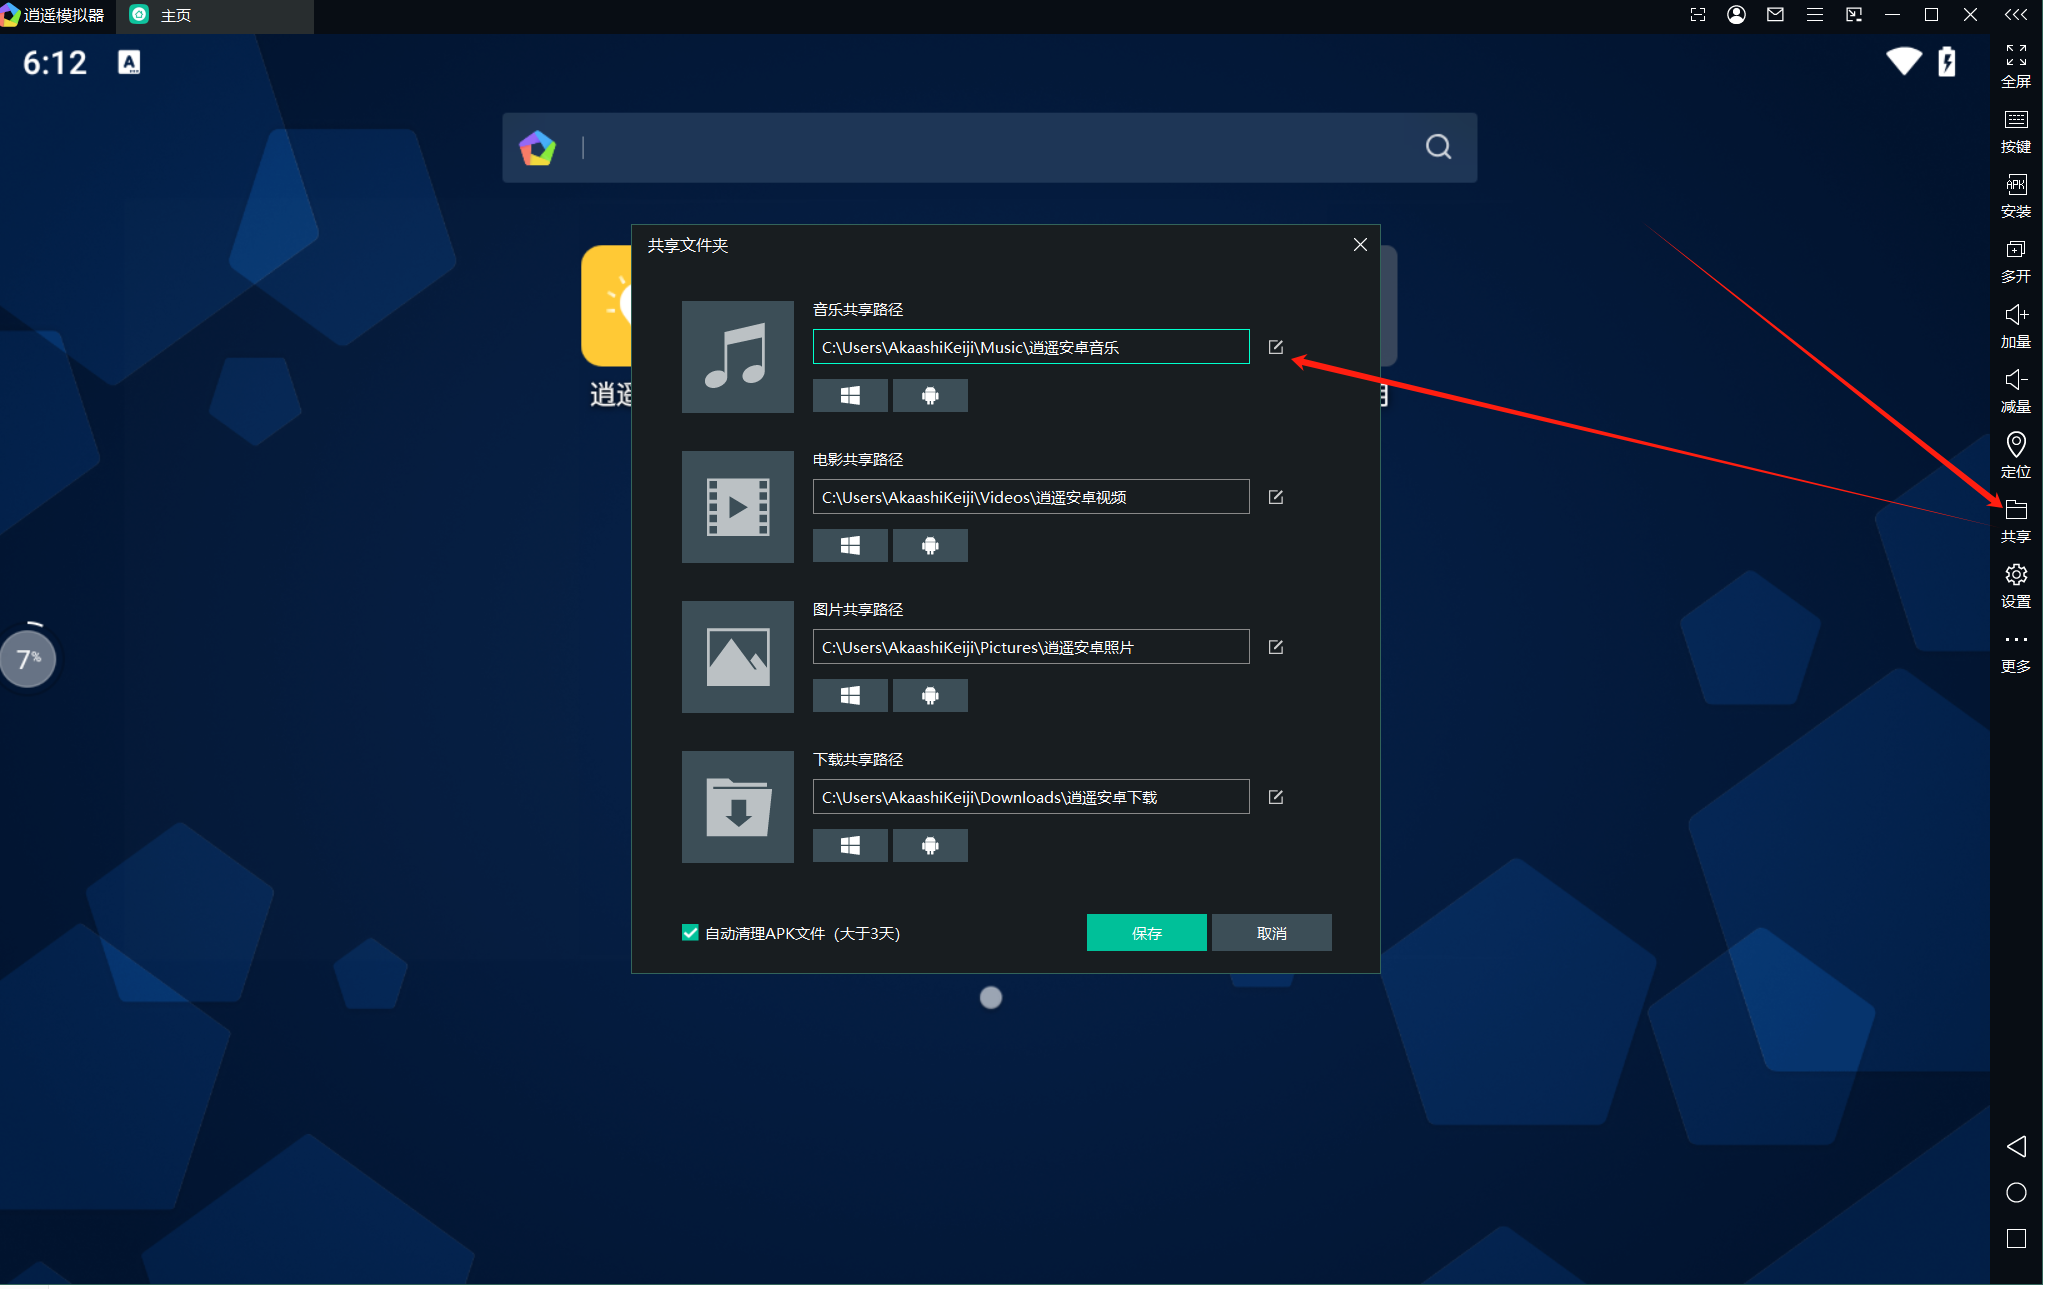
Task: Click the floating 7% performance indicator
Action: tap(28, 658)
